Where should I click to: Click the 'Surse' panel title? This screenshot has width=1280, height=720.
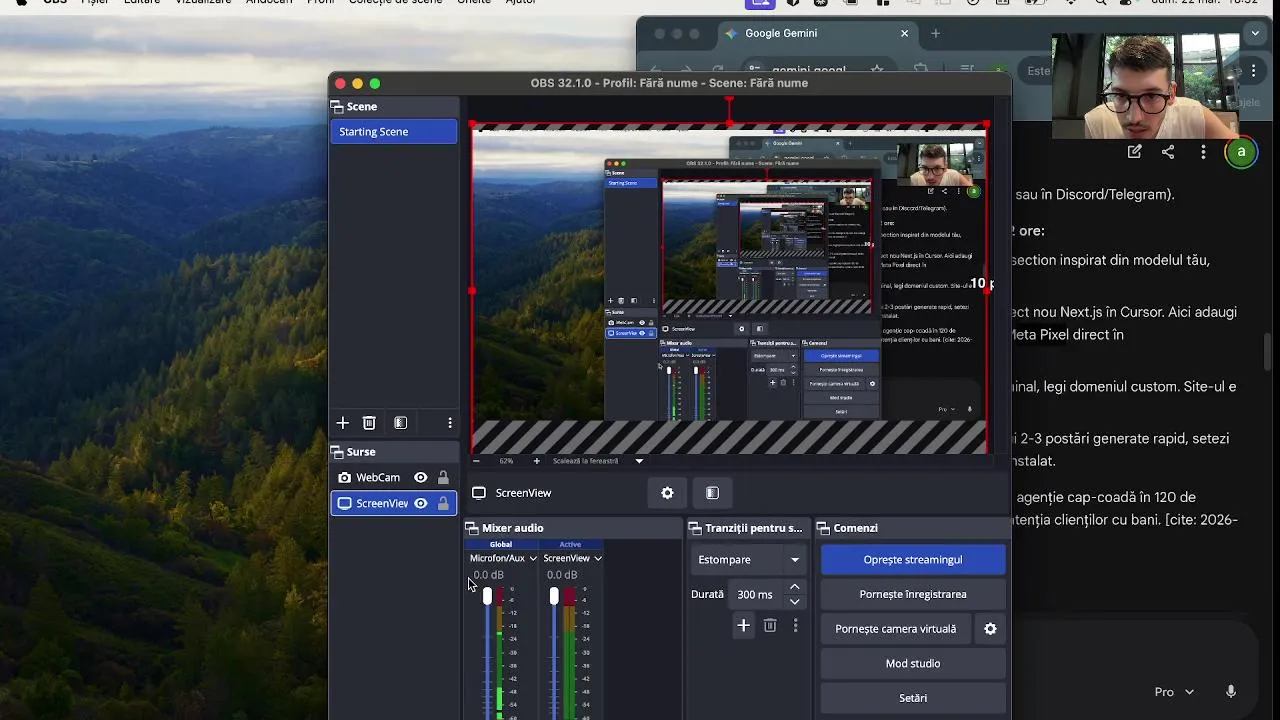pyautogui.click(x=361, y=452)
